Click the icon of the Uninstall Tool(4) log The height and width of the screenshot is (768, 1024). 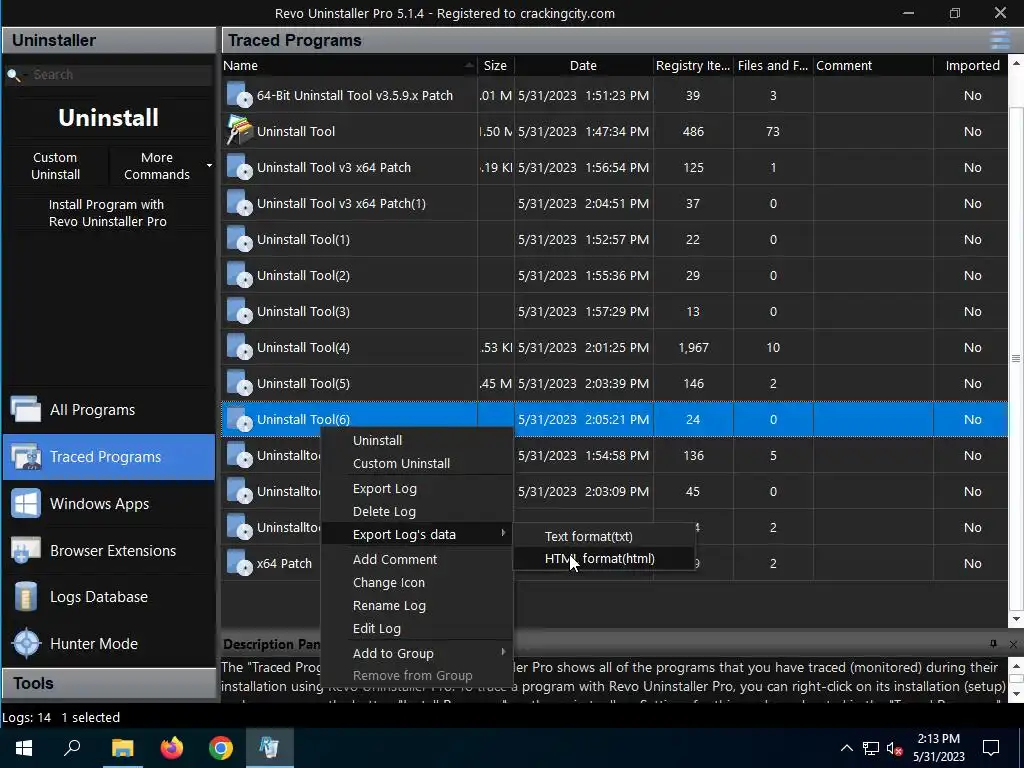pyautogui.click(x=239, y=347)
